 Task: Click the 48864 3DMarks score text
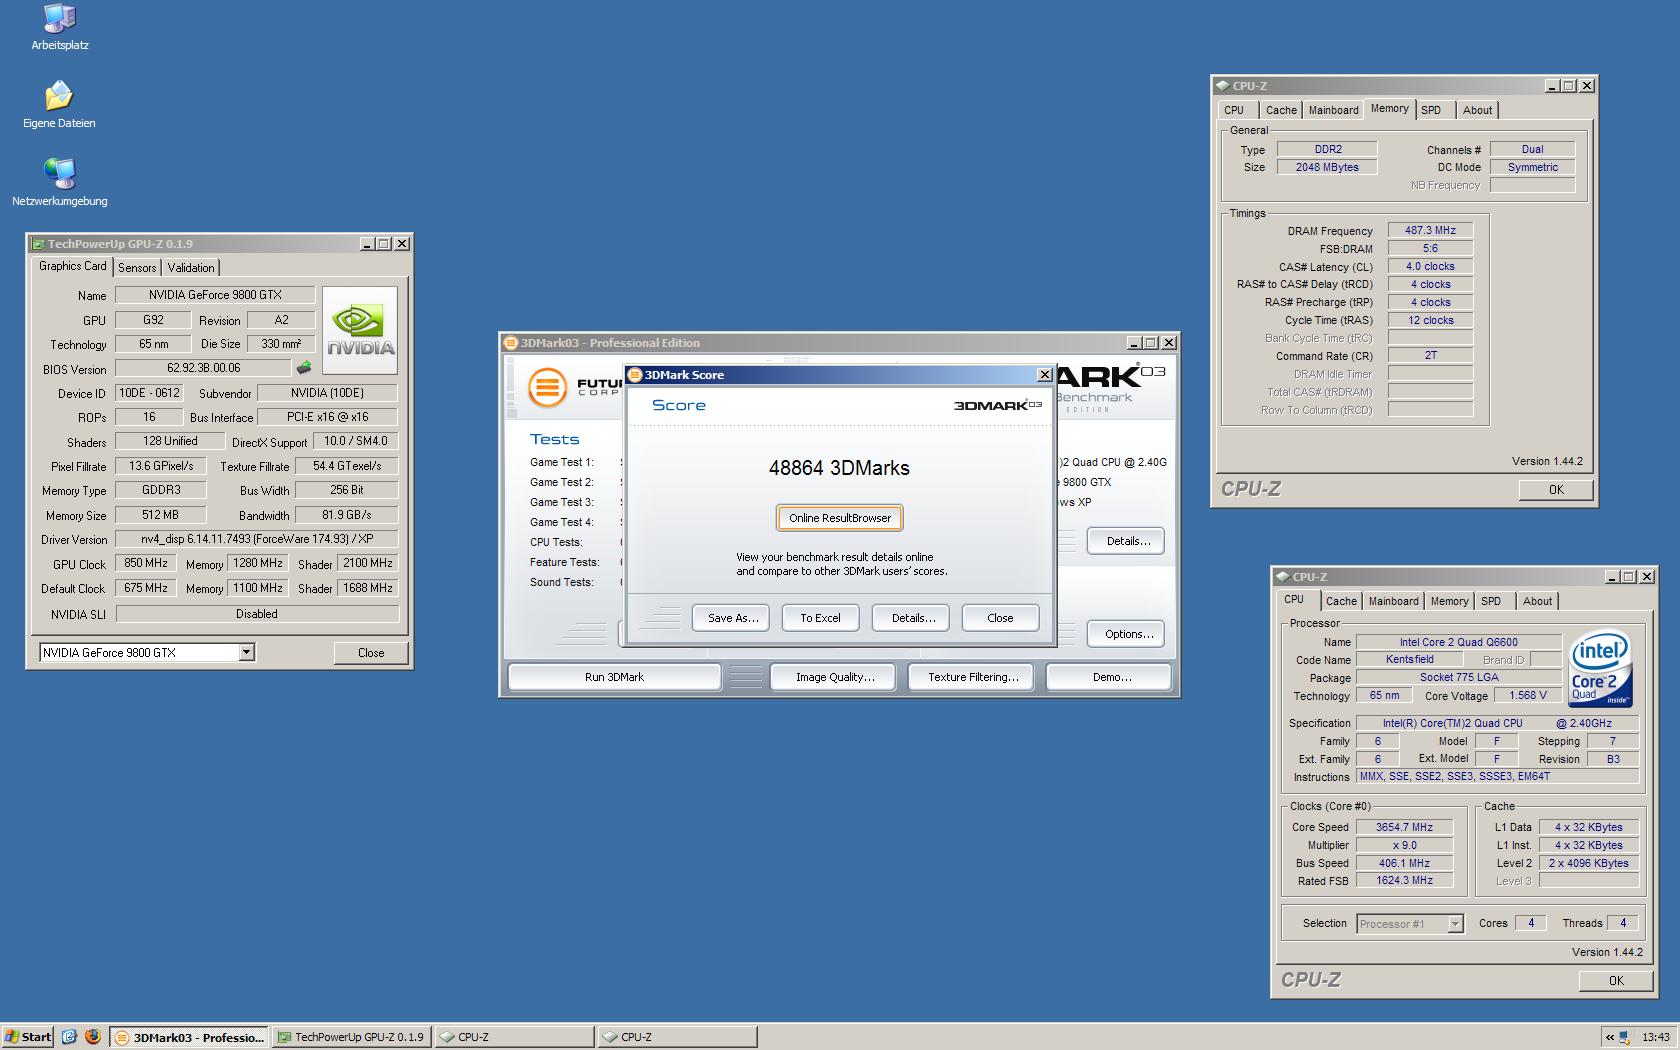[839, 468]
